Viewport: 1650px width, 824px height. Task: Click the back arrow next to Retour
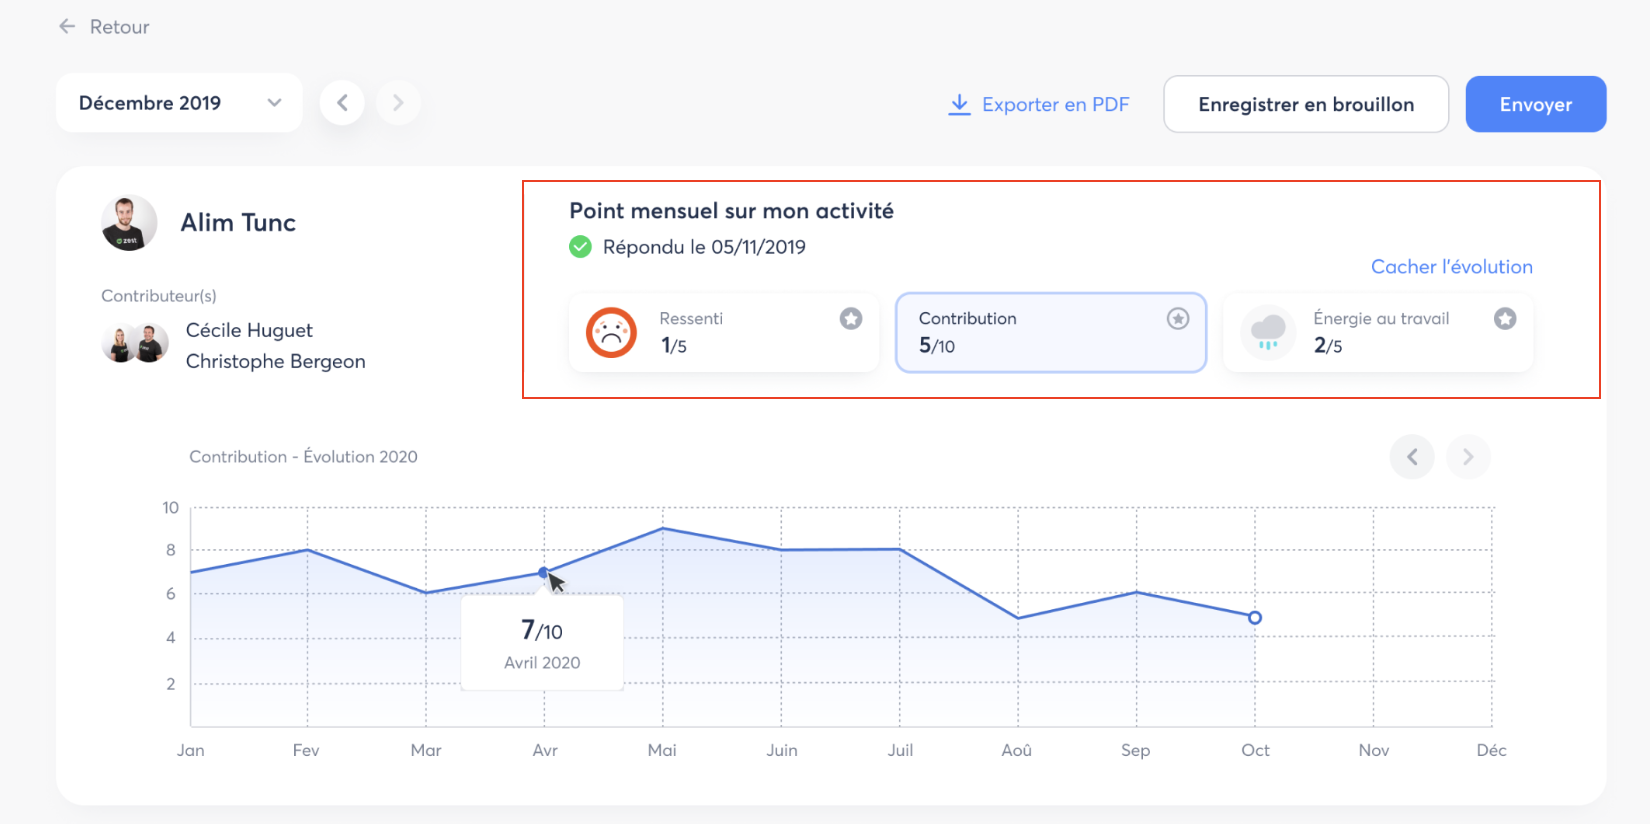tap(67, 27)
